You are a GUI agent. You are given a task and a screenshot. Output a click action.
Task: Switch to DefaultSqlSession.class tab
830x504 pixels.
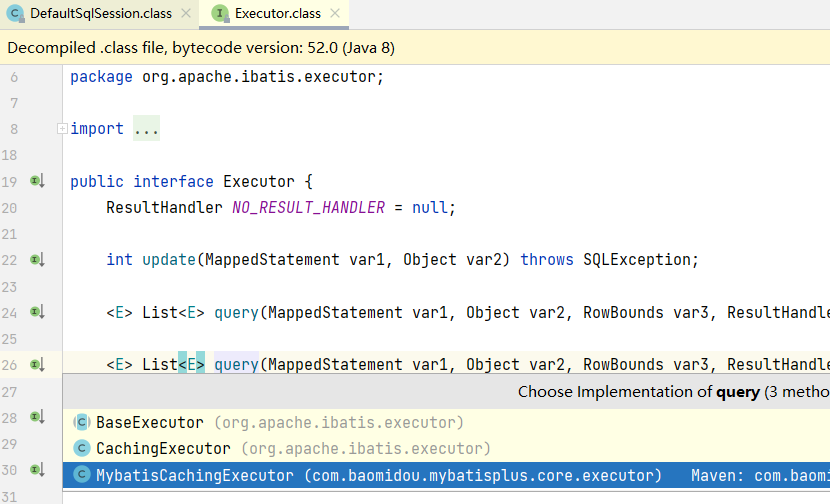click(x=100, y=14)
